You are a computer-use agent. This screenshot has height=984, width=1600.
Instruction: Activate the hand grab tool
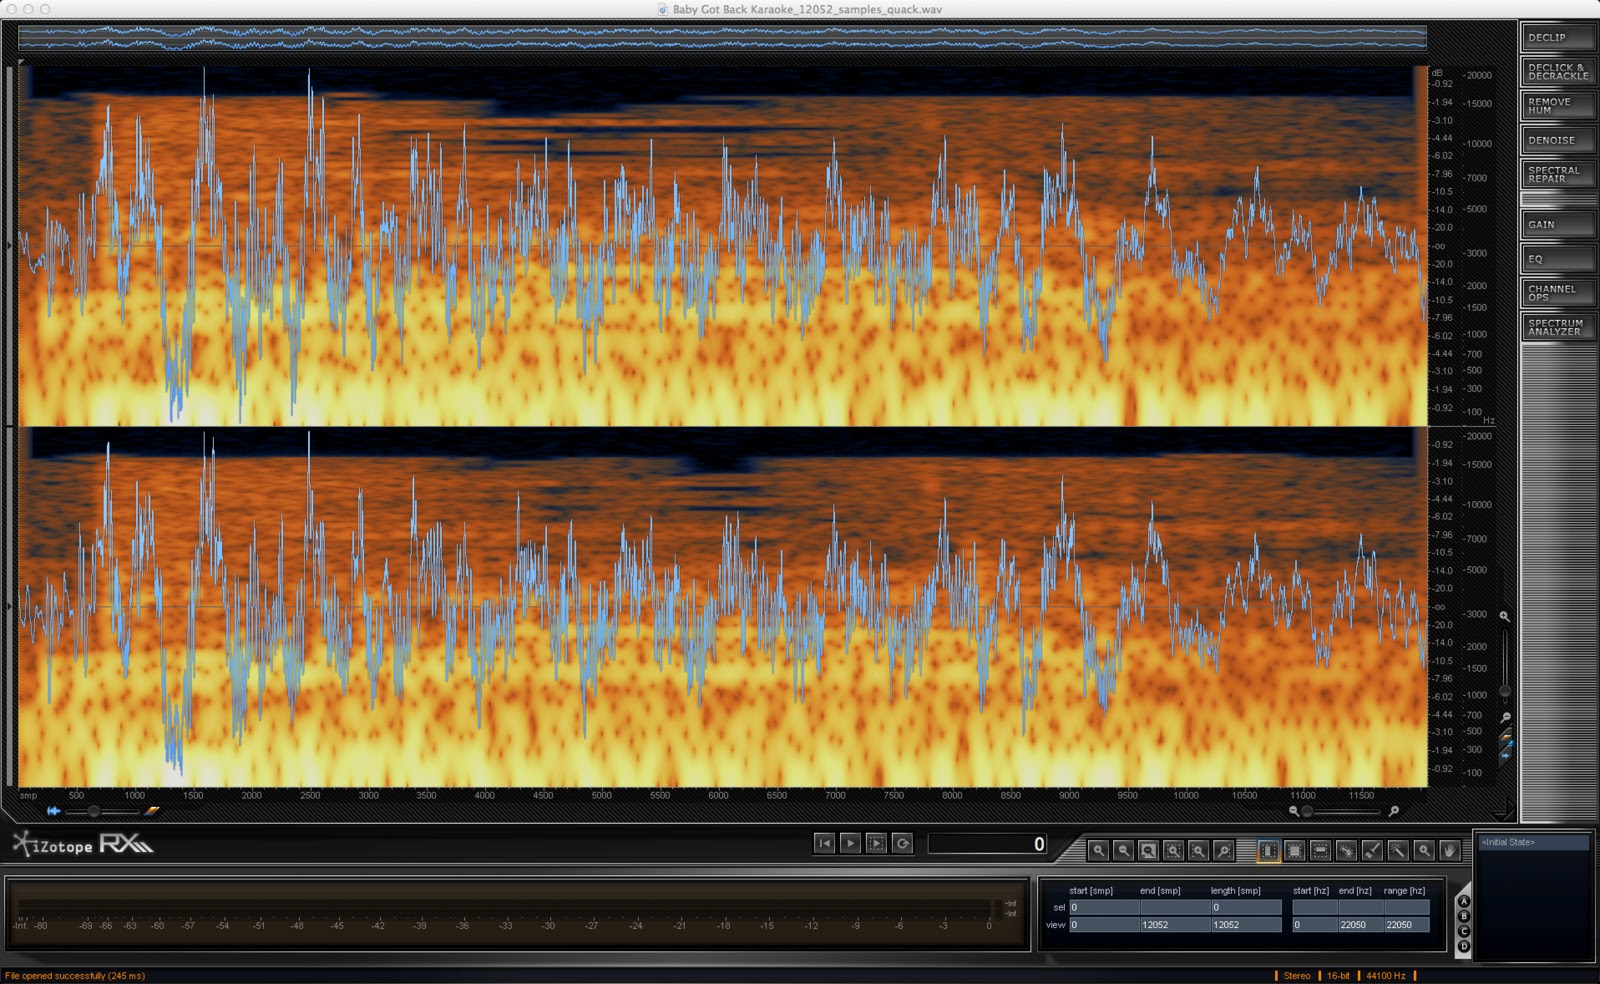click(1449, 851)
